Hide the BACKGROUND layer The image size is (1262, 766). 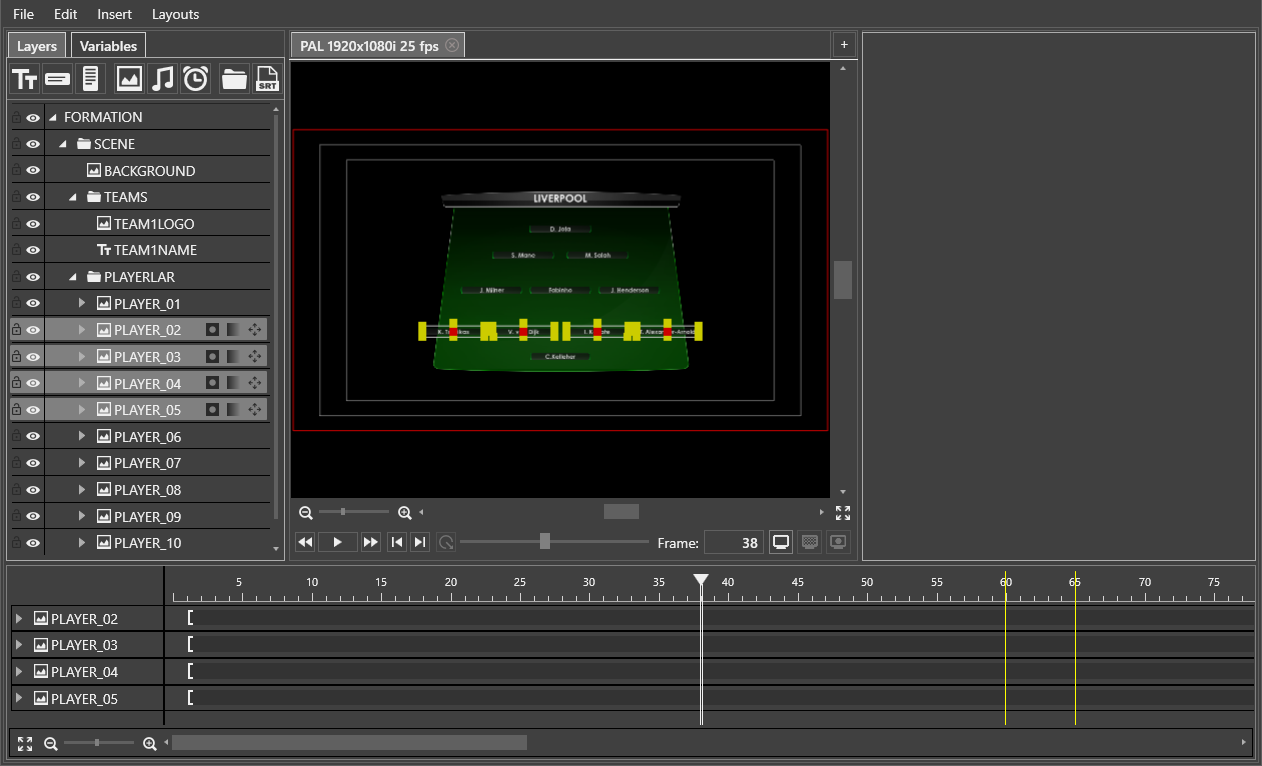pyautogui.click(x=33, y=171)
